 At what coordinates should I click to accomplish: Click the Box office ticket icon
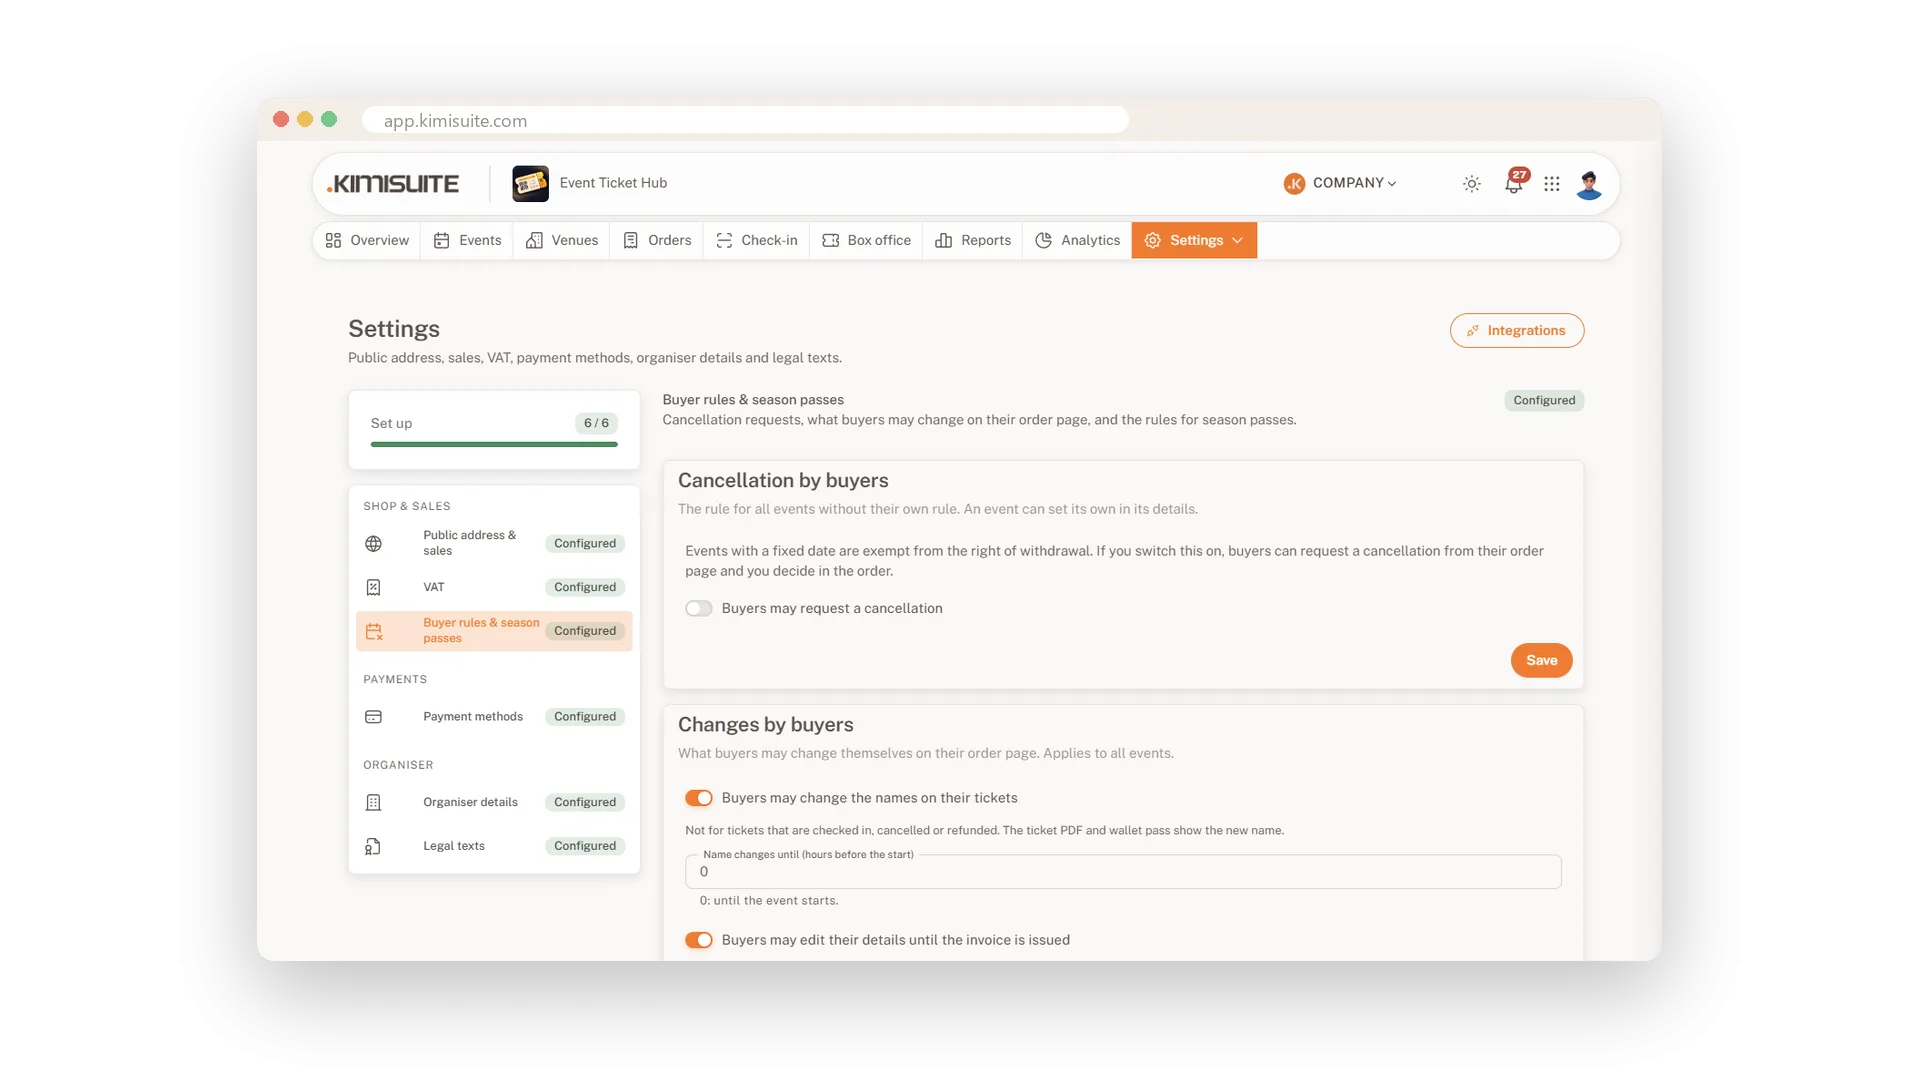coord(830,241)
